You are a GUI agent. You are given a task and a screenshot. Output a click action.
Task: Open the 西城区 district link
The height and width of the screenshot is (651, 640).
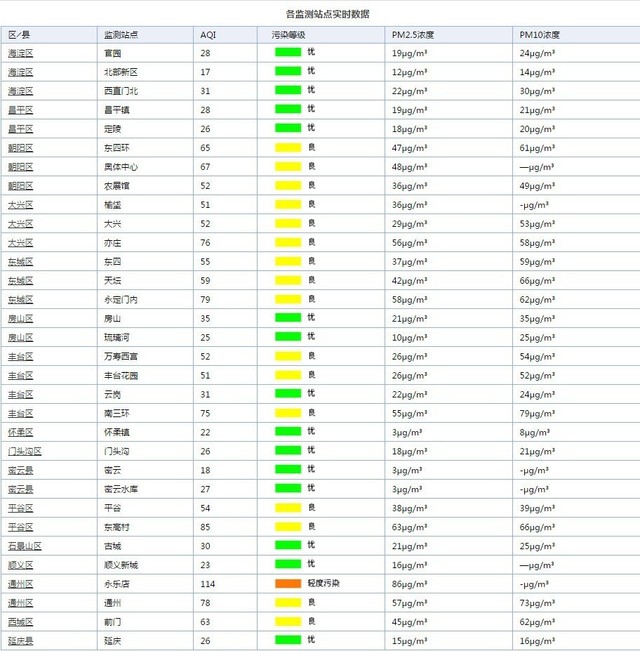21,622
